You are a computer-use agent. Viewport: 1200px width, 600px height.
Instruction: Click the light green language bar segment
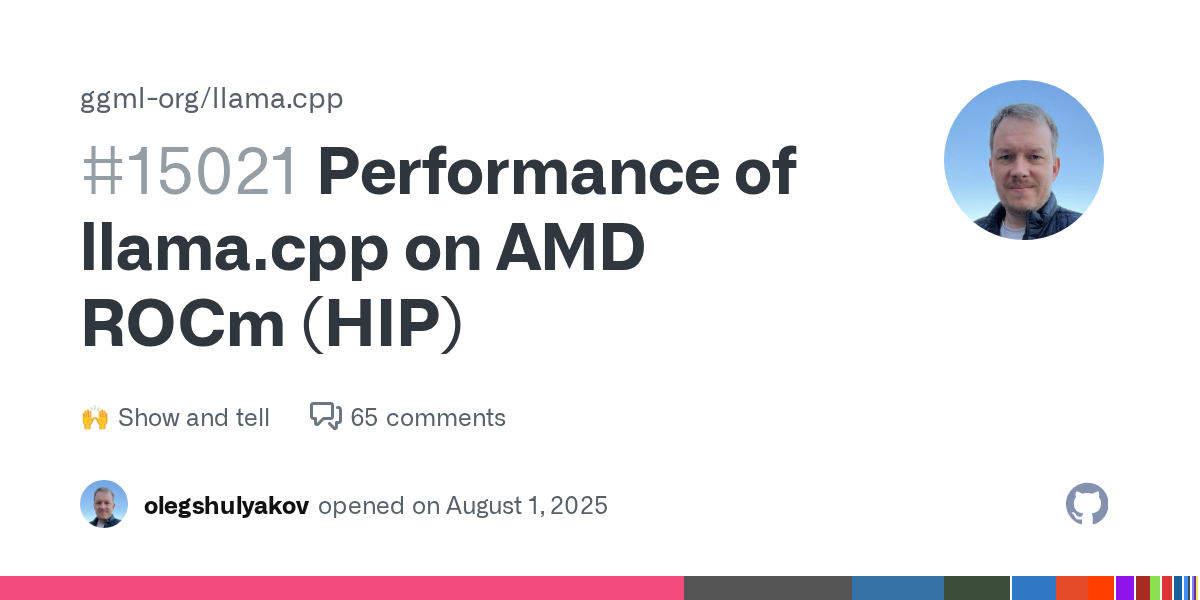pos(1155,588)
